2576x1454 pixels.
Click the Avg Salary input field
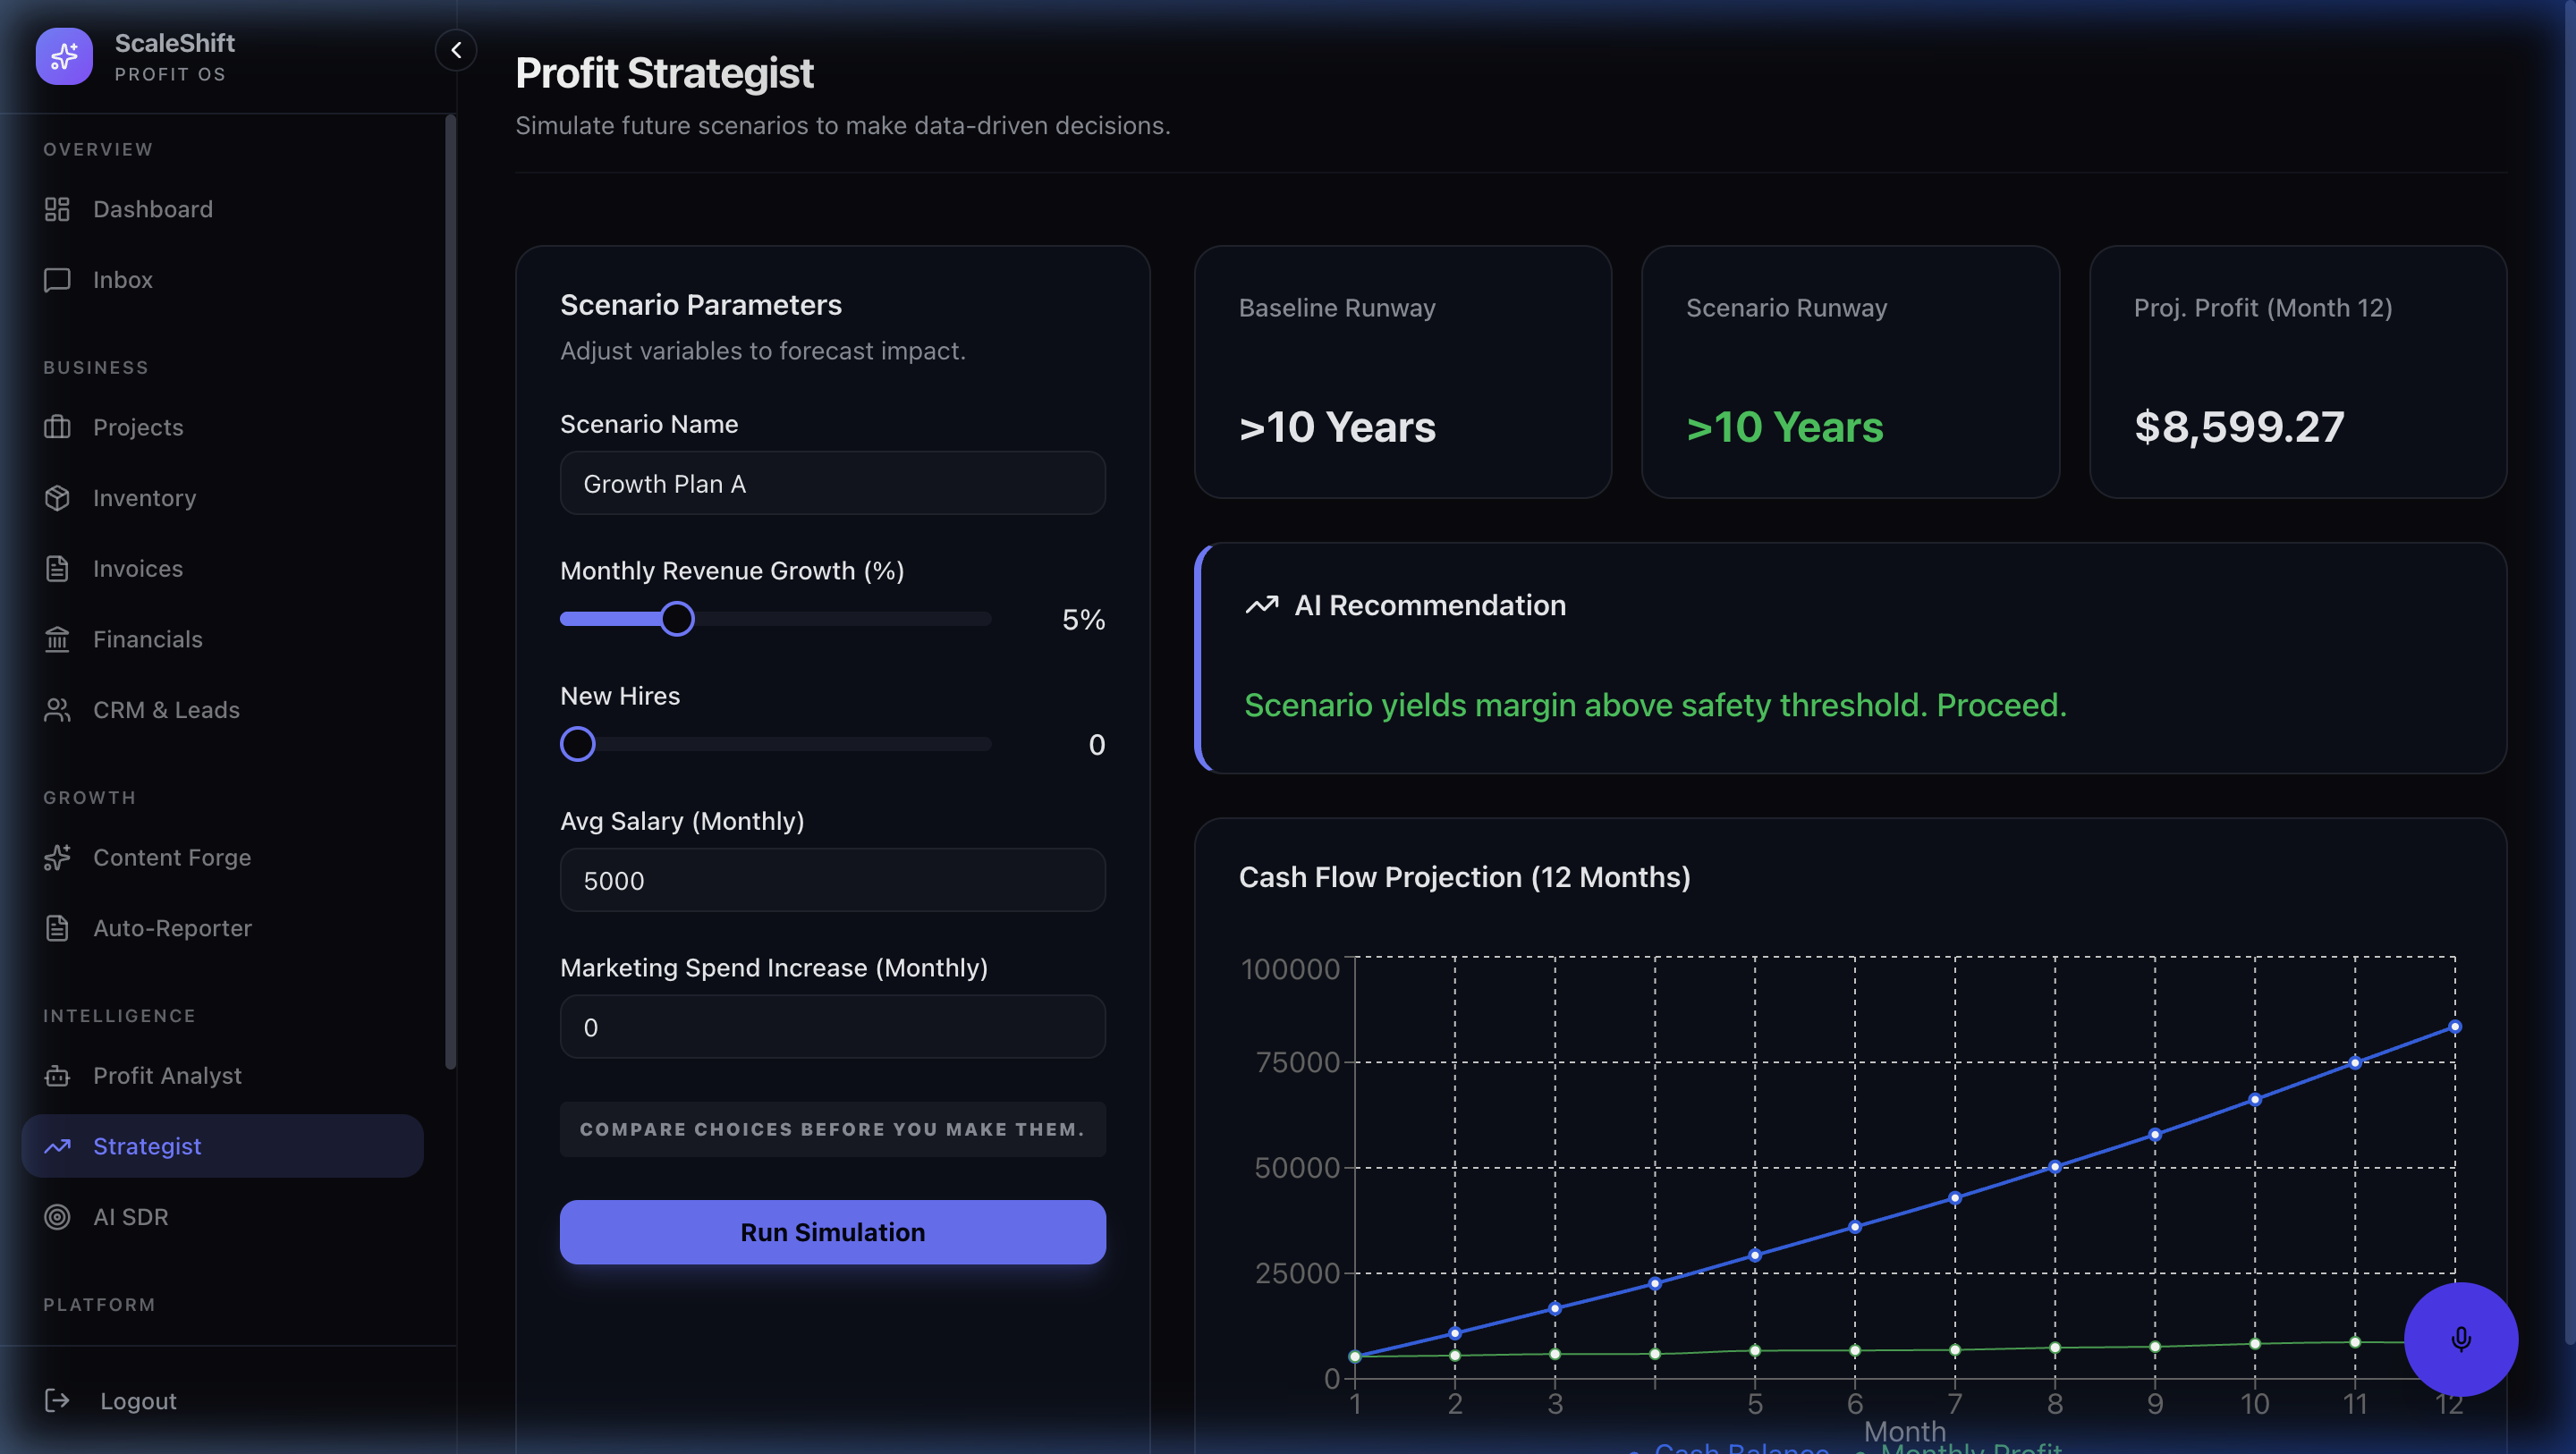click(832, 880)
